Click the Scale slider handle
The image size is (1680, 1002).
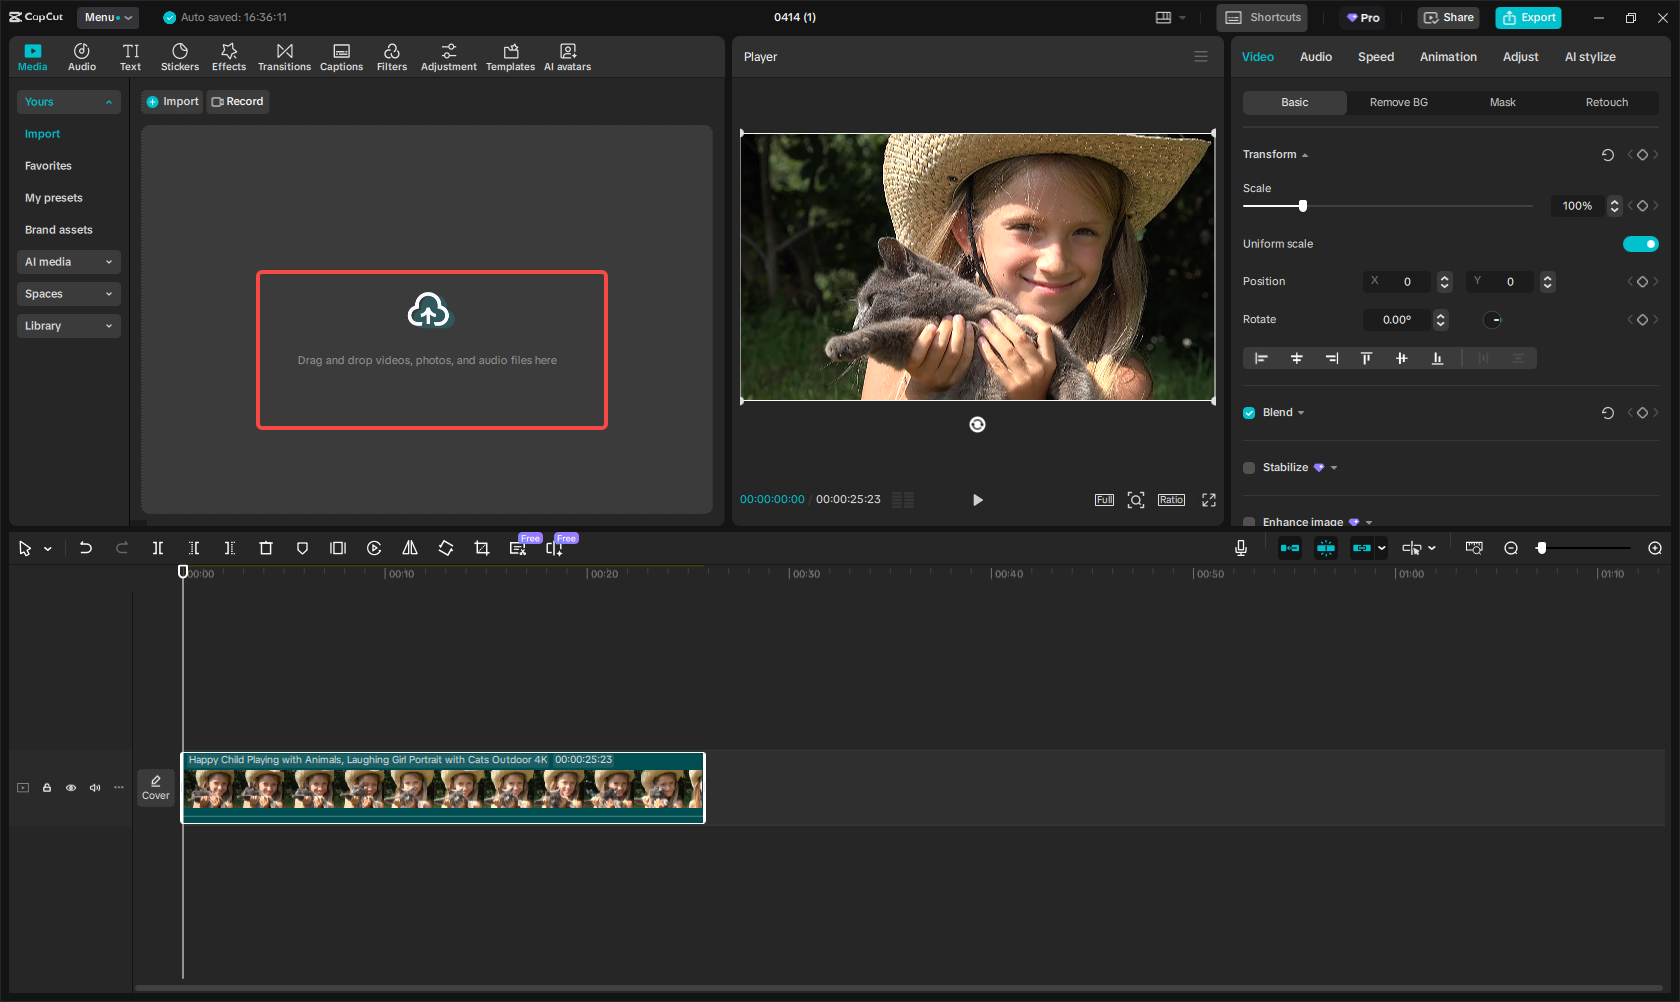pyautogui.click(x=1302, y=206)
